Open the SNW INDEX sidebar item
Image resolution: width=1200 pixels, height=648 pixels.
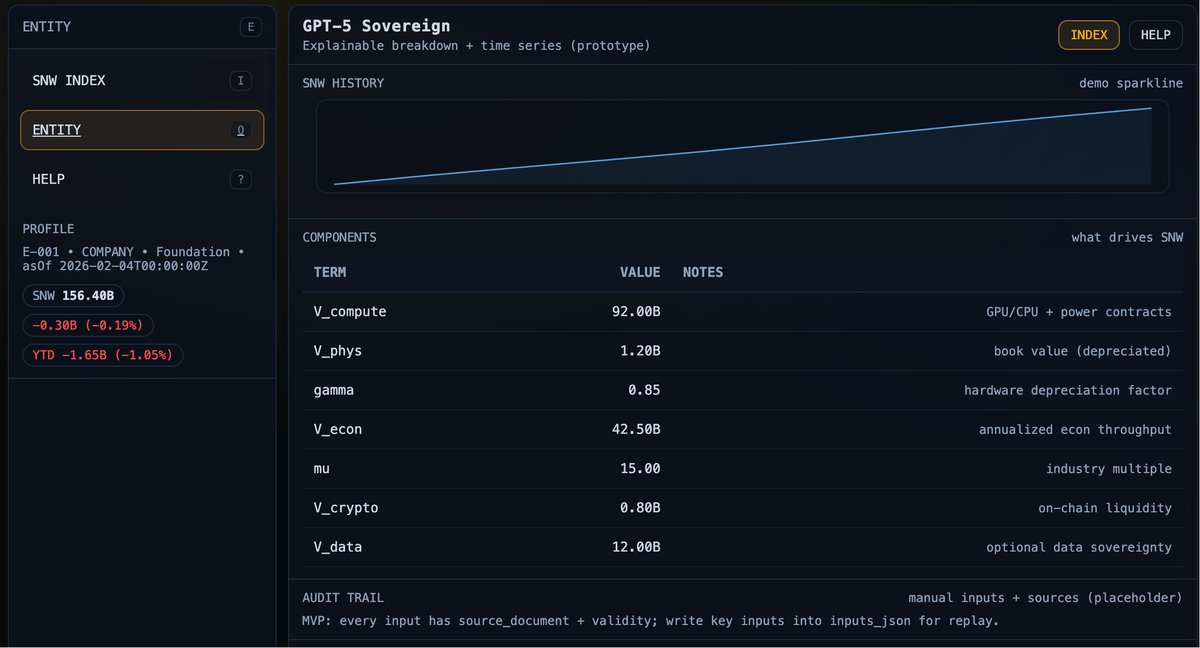click(x=142, y=81)
